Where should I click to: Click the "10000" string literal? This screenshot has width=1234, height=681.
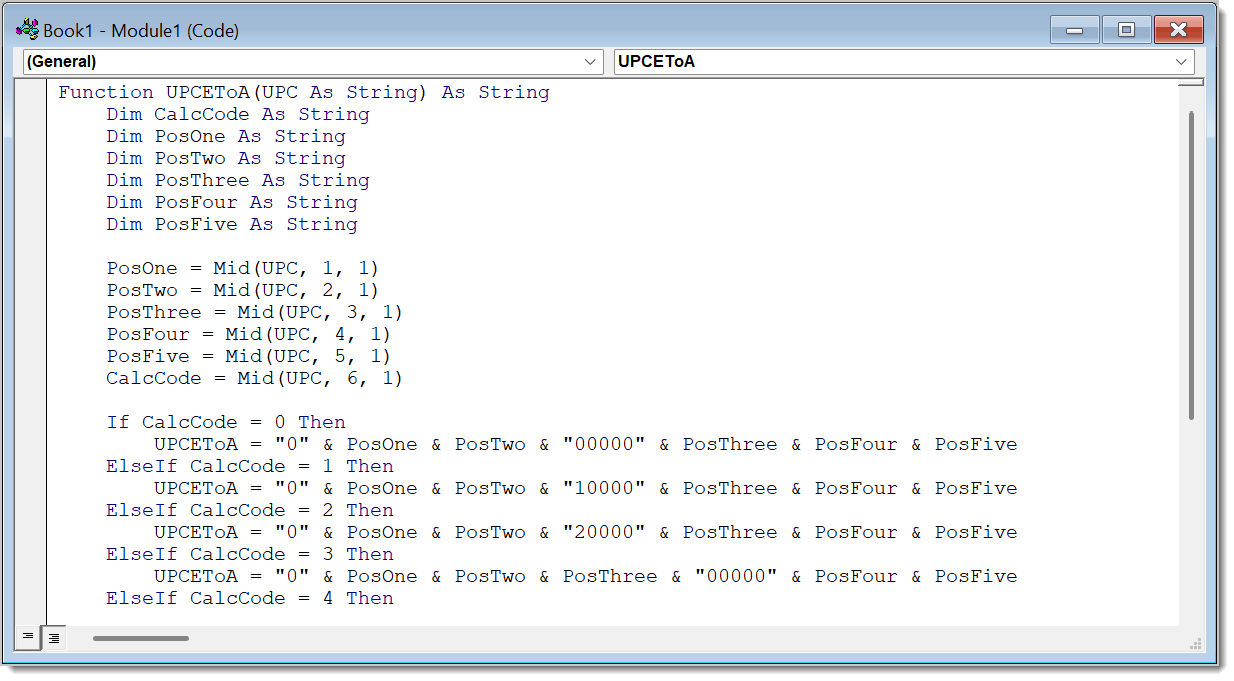(x=604, y=488)
